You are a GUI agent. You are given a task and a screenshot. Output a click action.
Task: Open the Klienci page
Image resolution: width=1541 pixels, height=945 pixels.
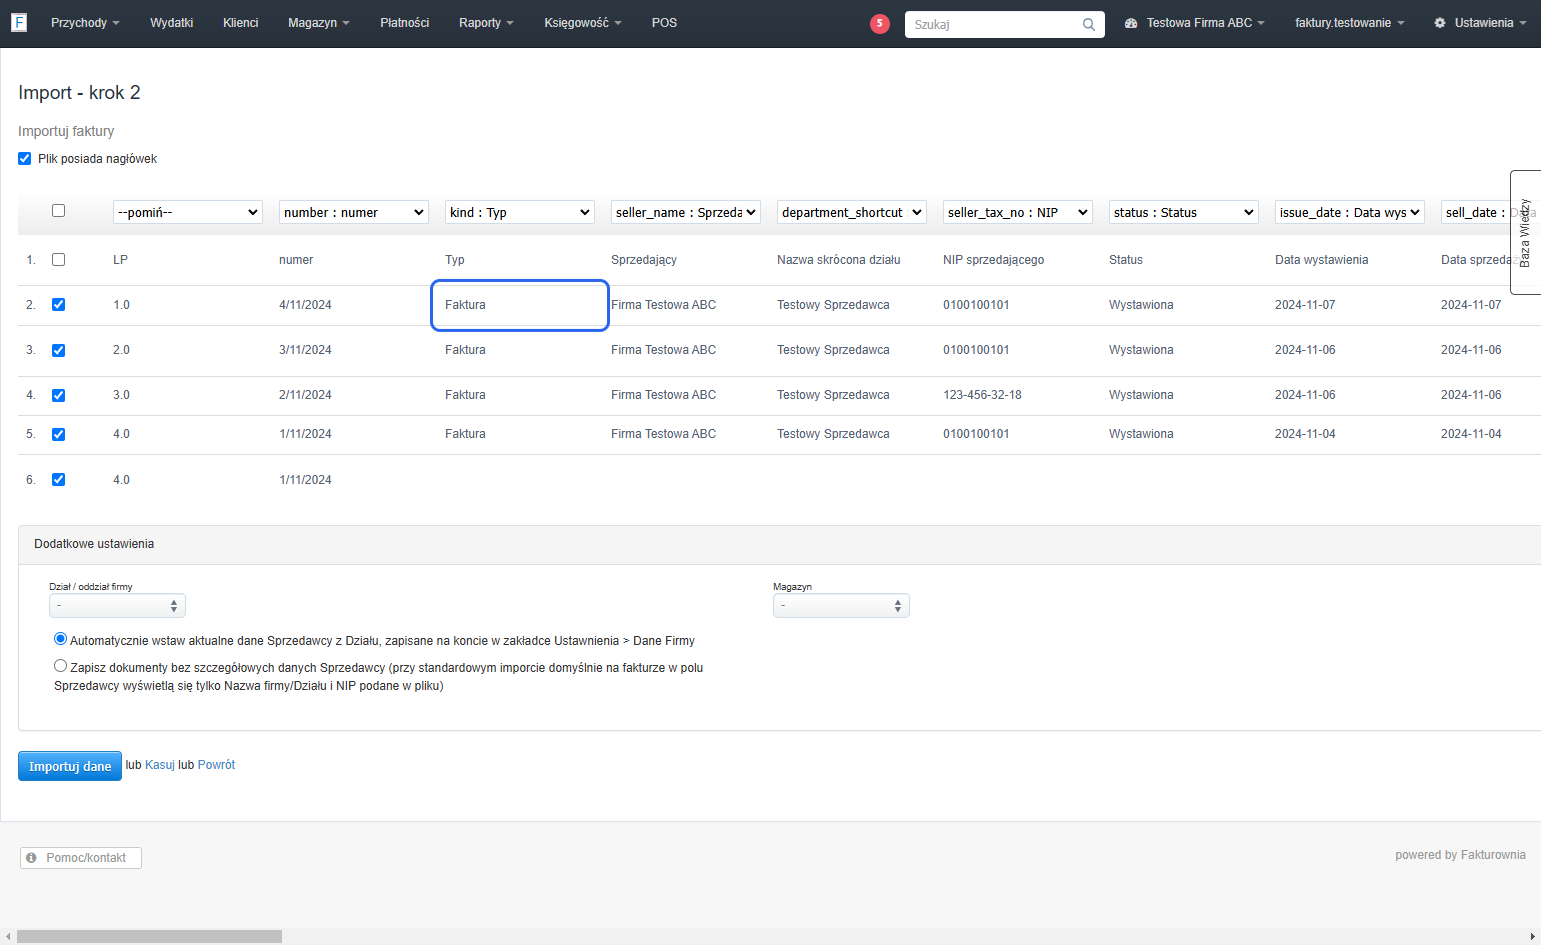pos(241,23)
